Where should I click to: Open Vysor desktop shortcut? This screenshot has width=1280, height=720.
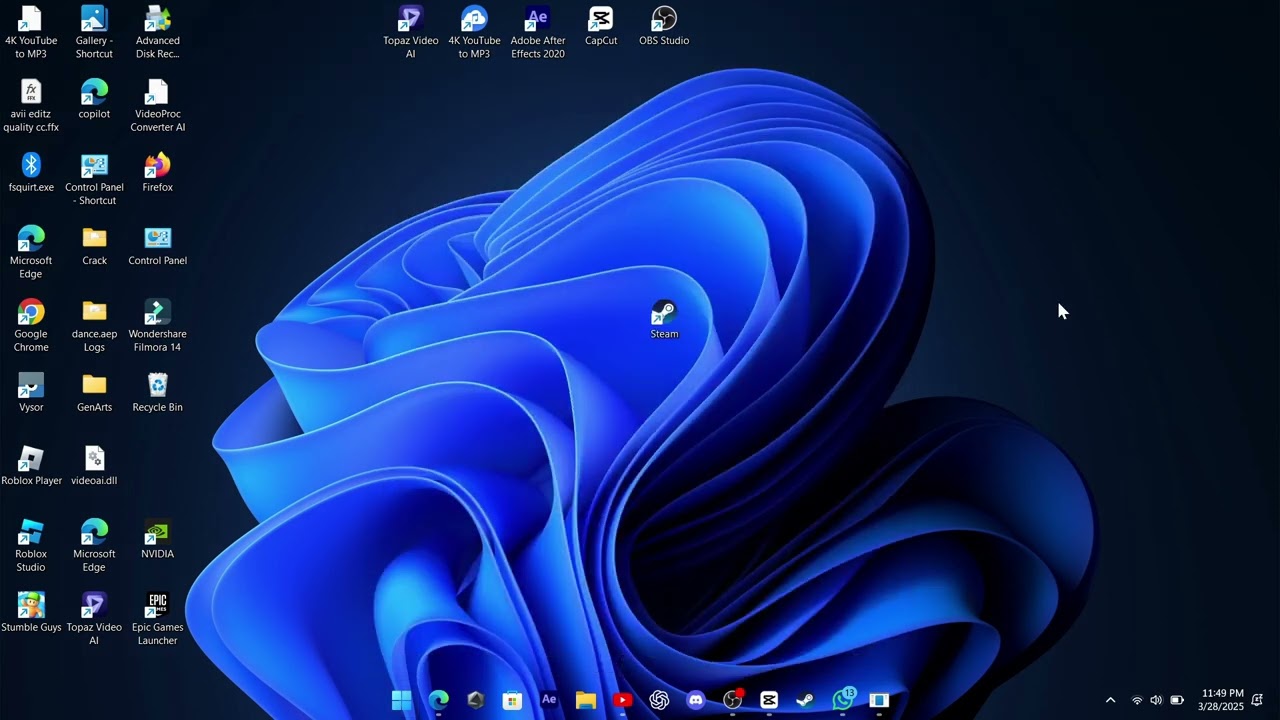coord(31,392)
